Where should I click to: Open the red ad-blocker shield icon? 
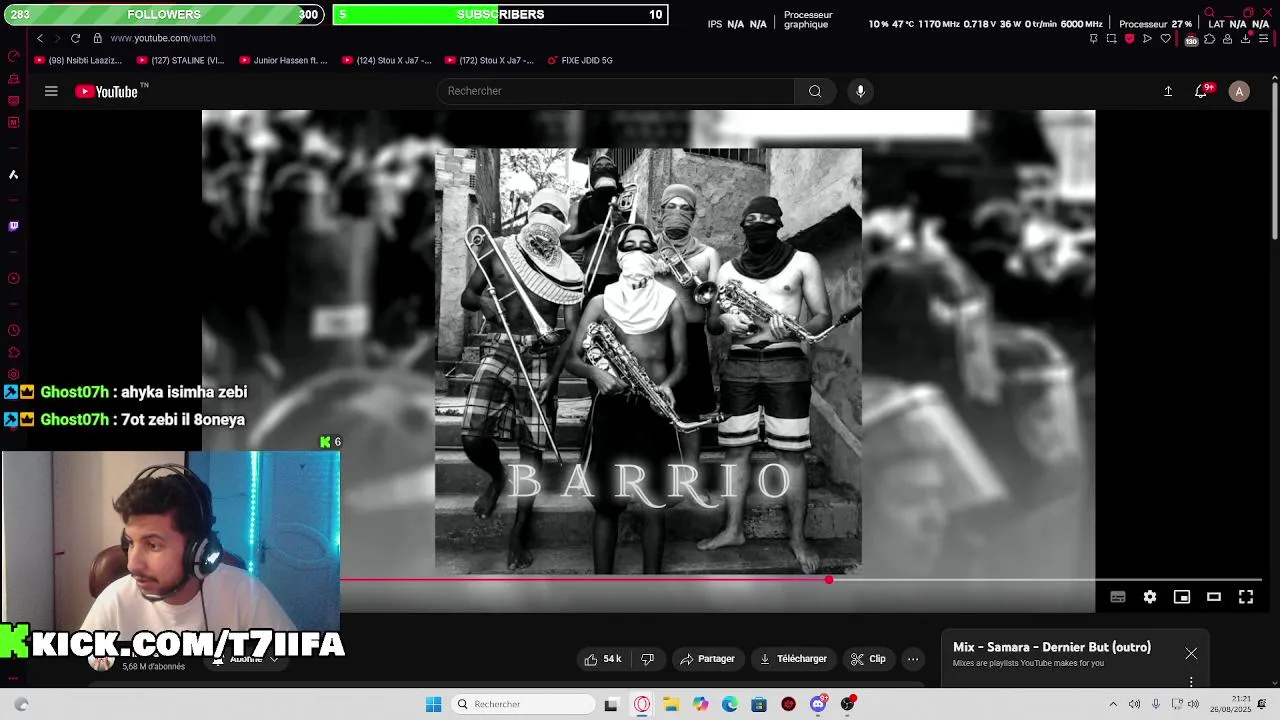(1129, 38)
